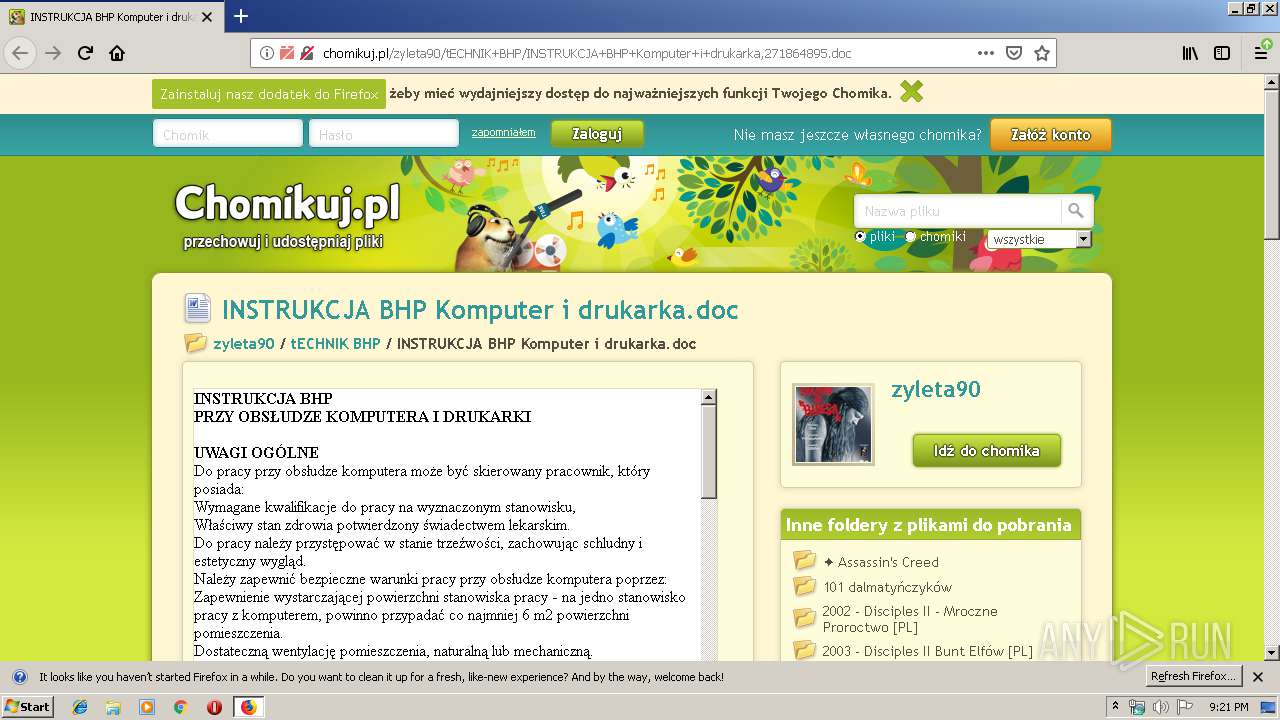
Task: Open the Firefox home page
Action: (x=117, y=53)
